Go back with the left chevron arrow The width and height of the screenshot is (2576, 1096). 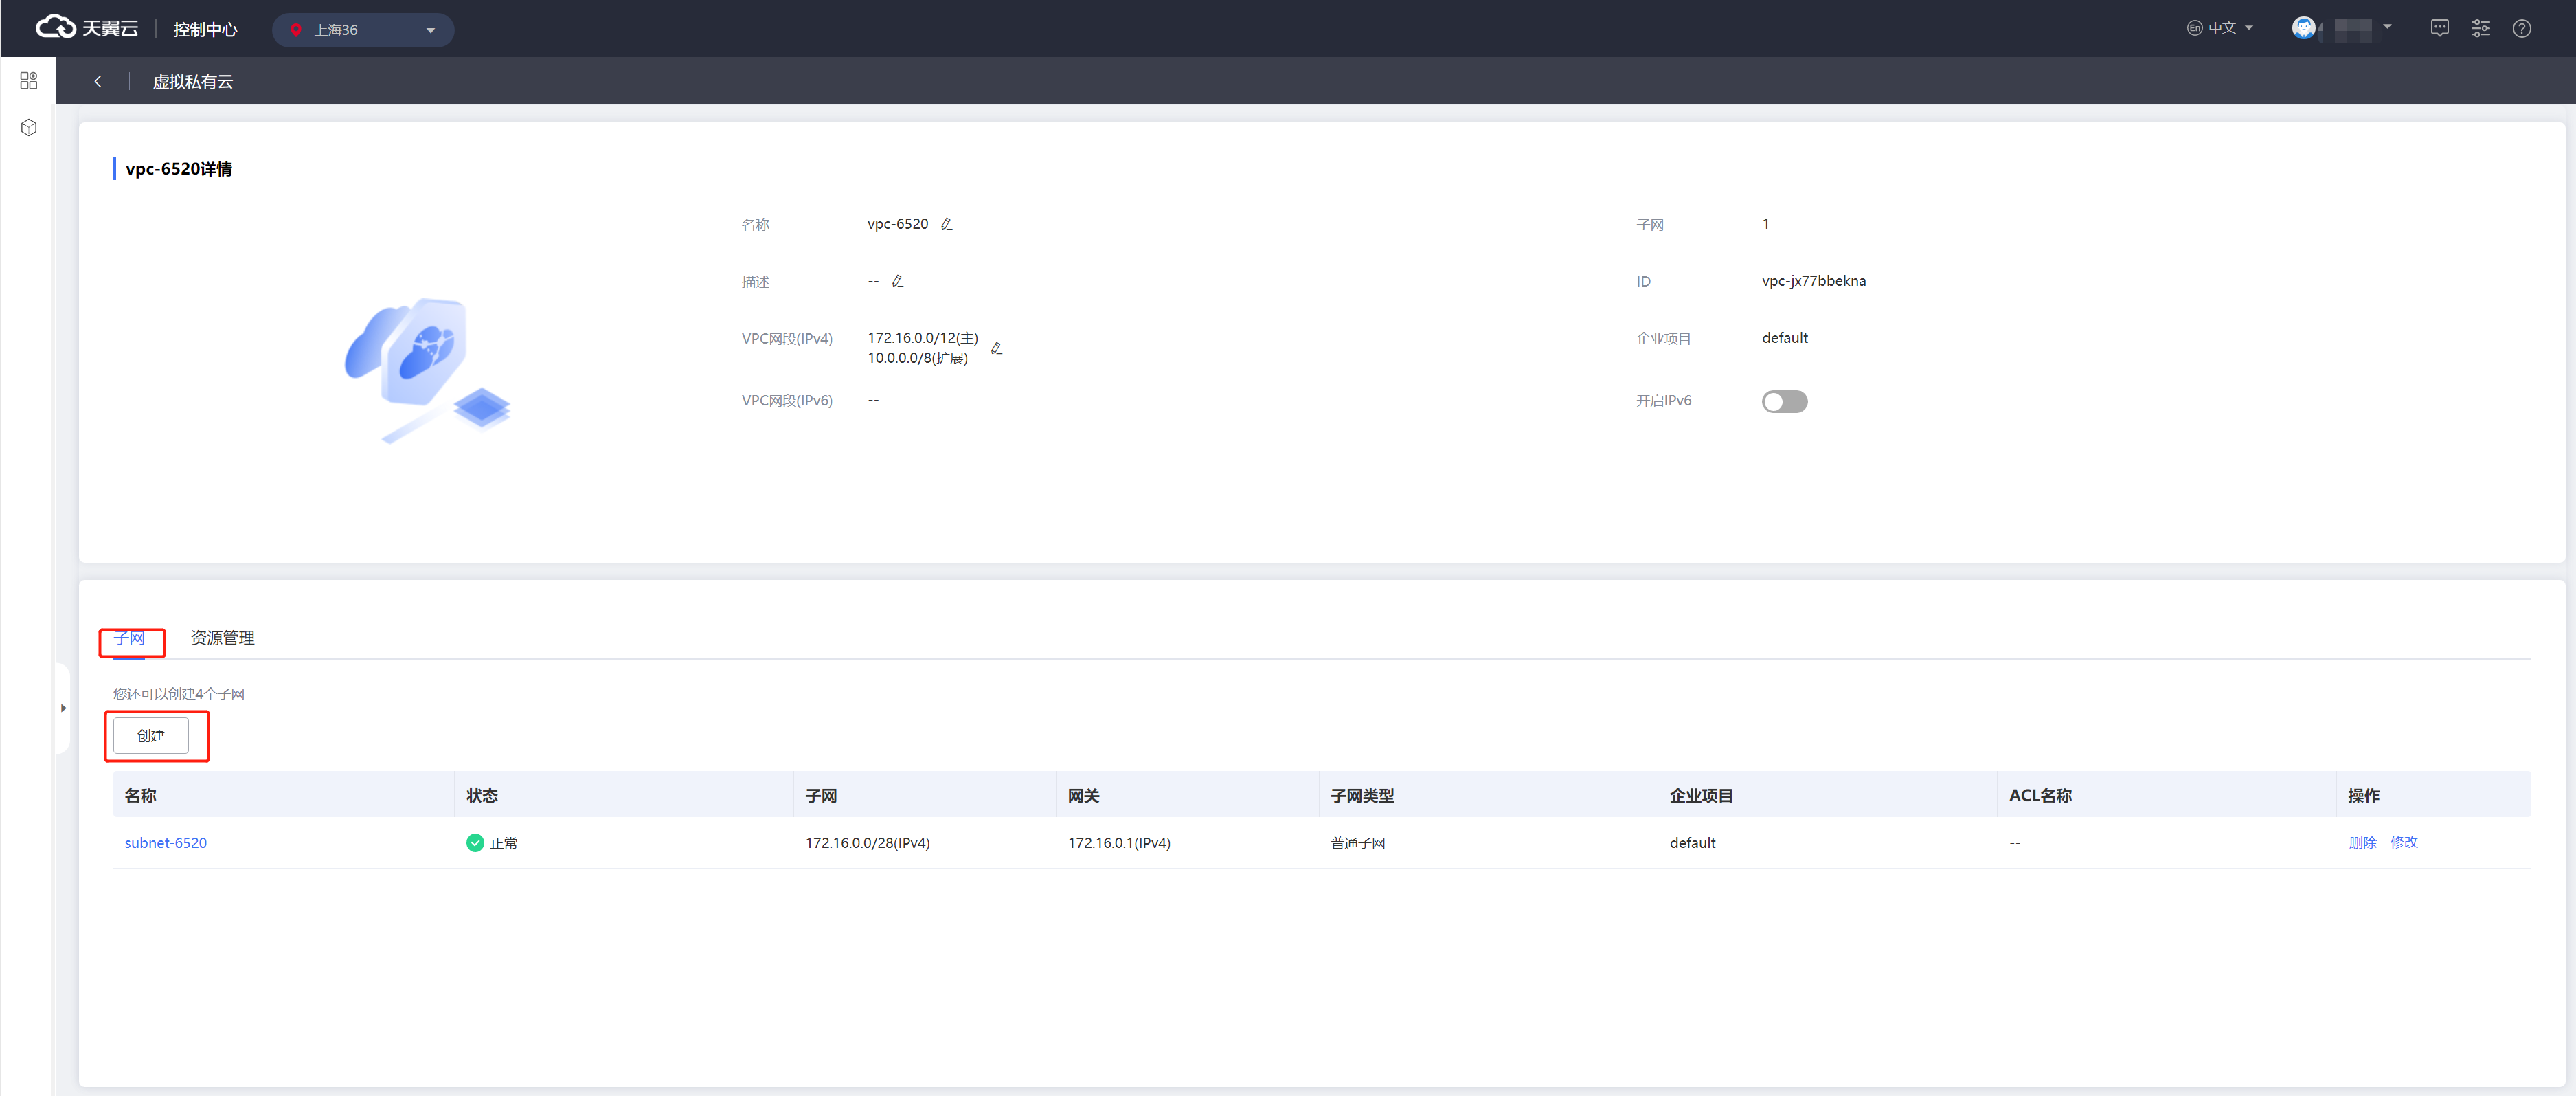point(98,81)
